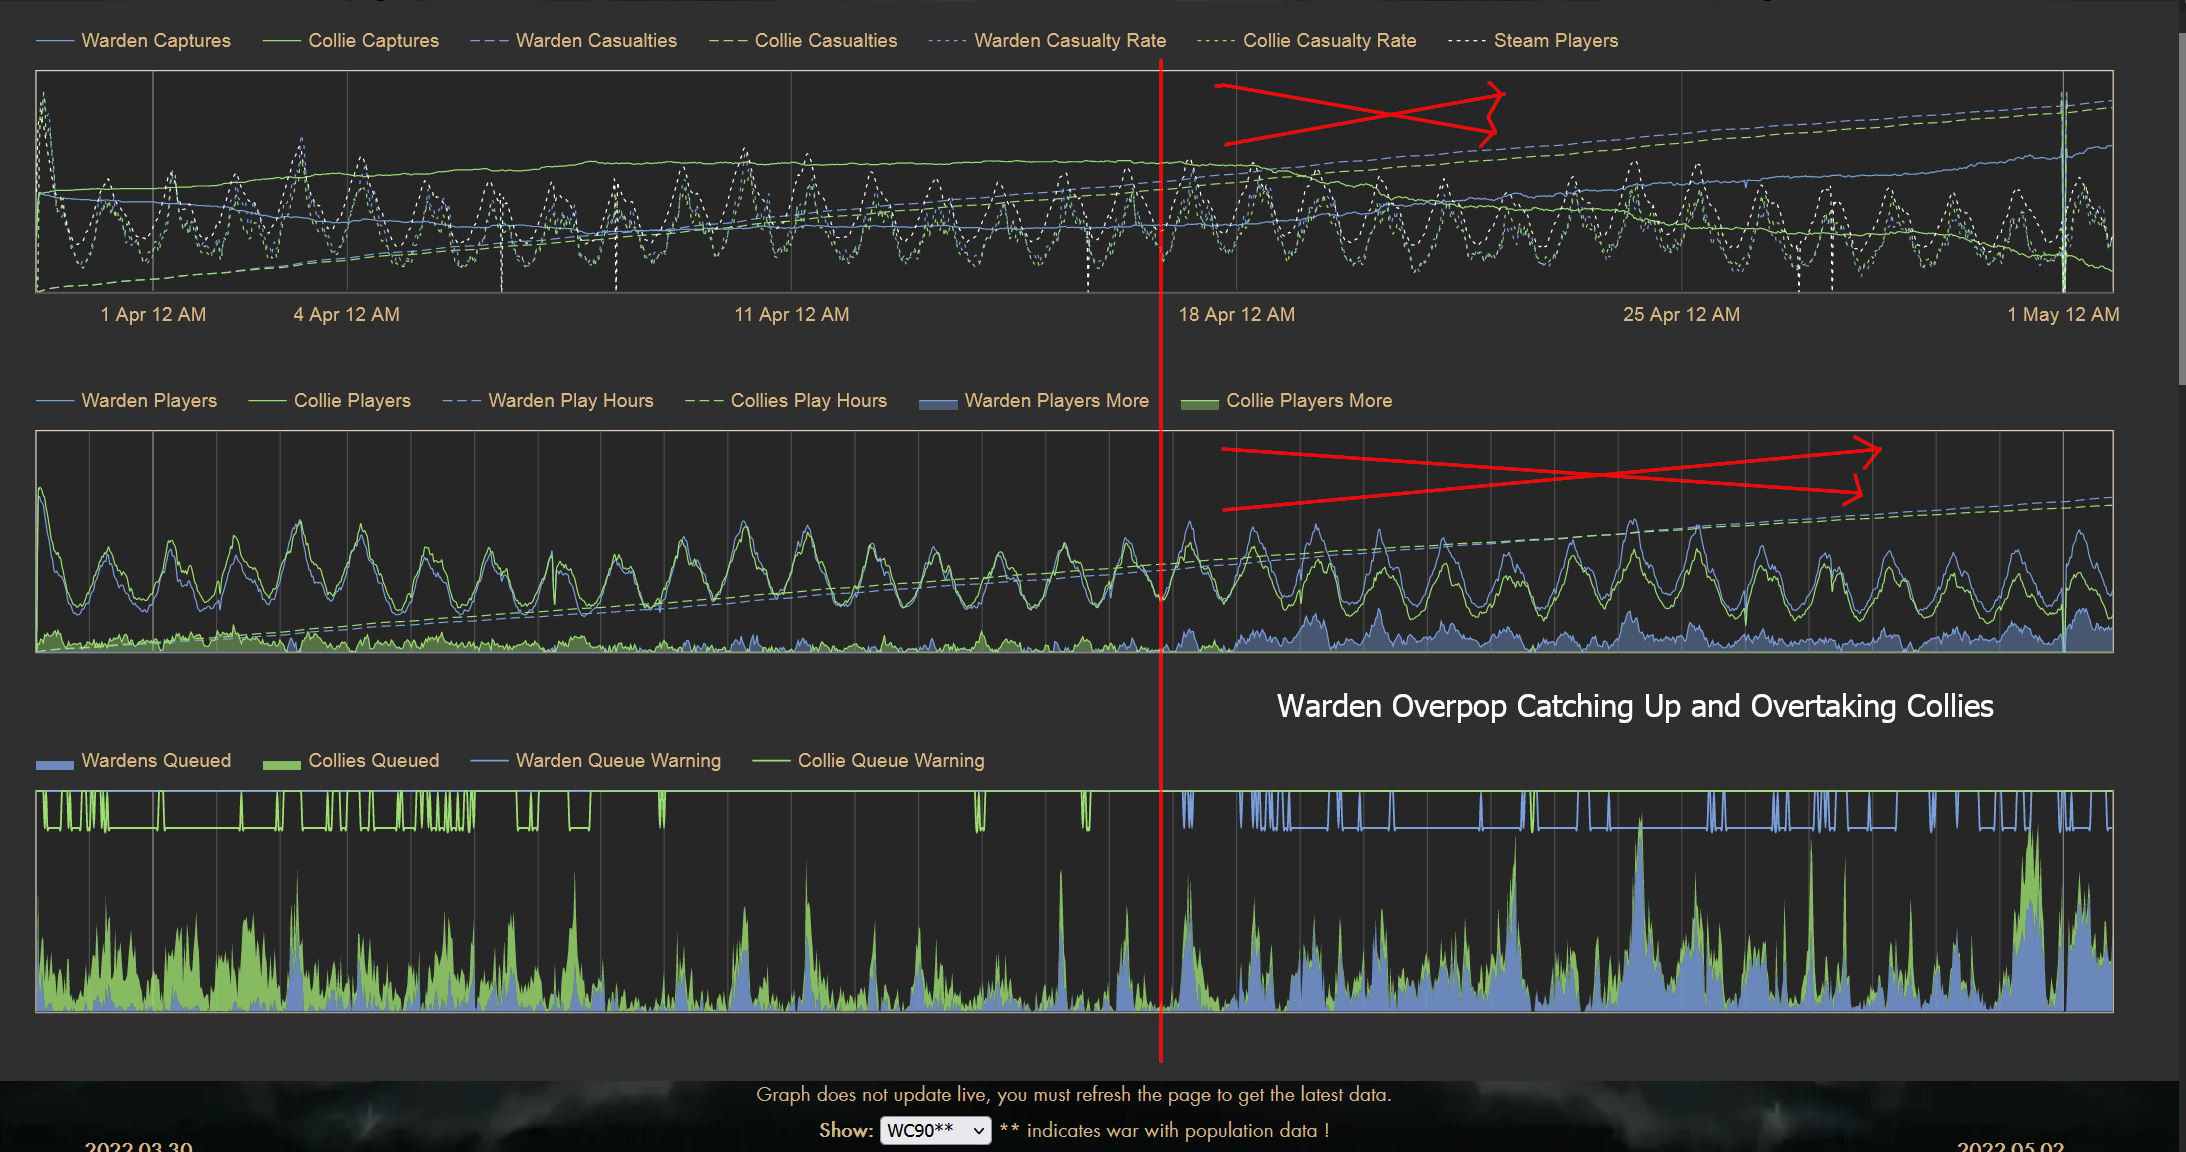Toggle Warden Play Hours legend item
This screenshot has width=2186, height=1152.
tap(570, 401)
